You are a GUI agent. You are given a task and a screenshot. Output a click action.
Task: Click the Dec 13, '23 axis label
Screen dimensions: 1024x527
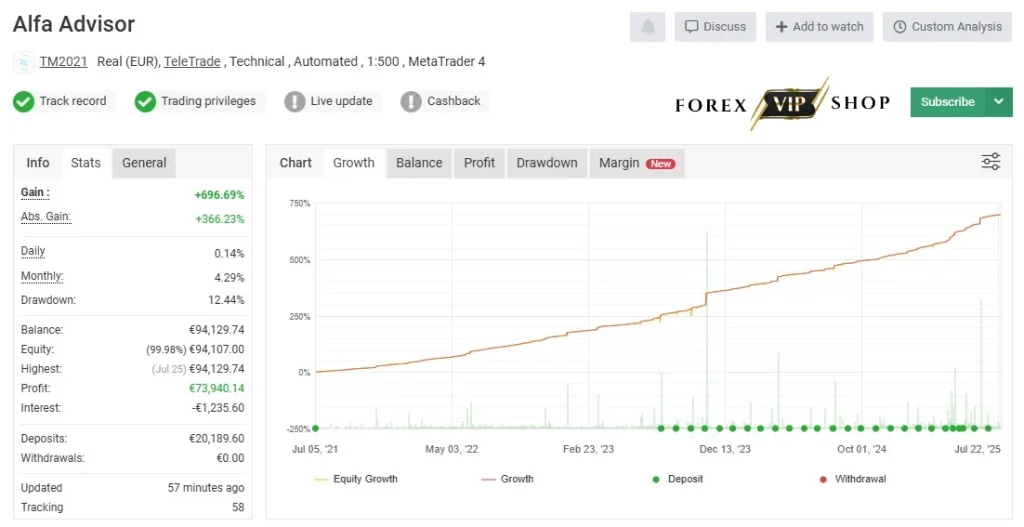[x=725, y=449]
